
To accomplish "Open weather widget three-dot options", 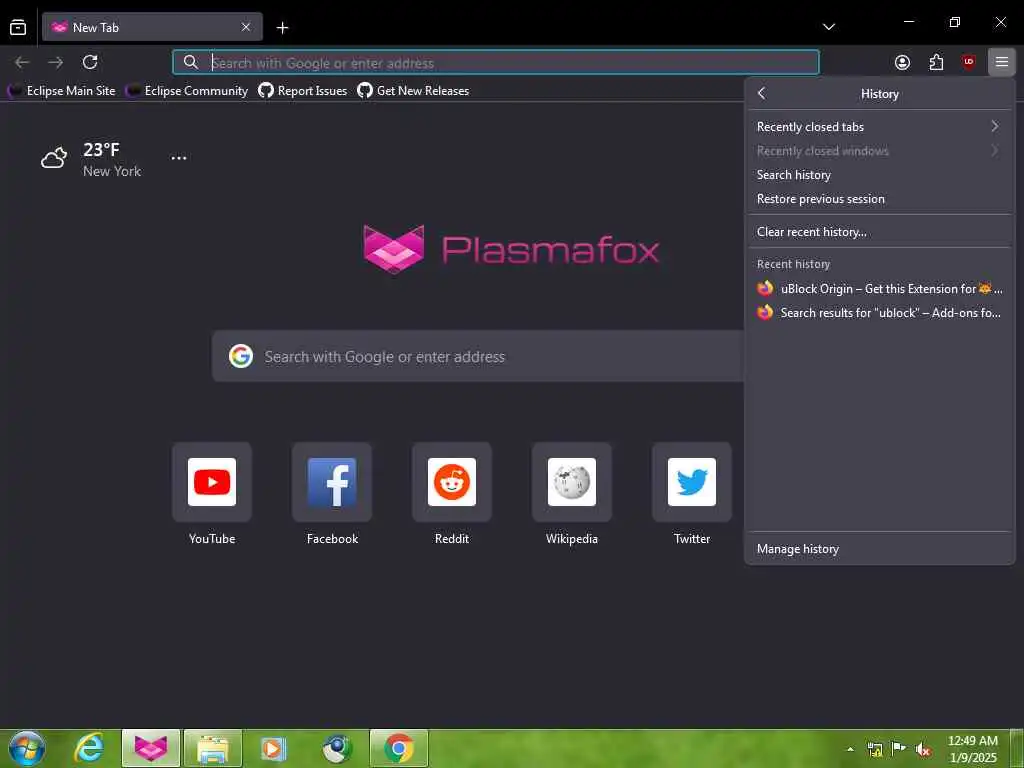I will tap(179, 158).
